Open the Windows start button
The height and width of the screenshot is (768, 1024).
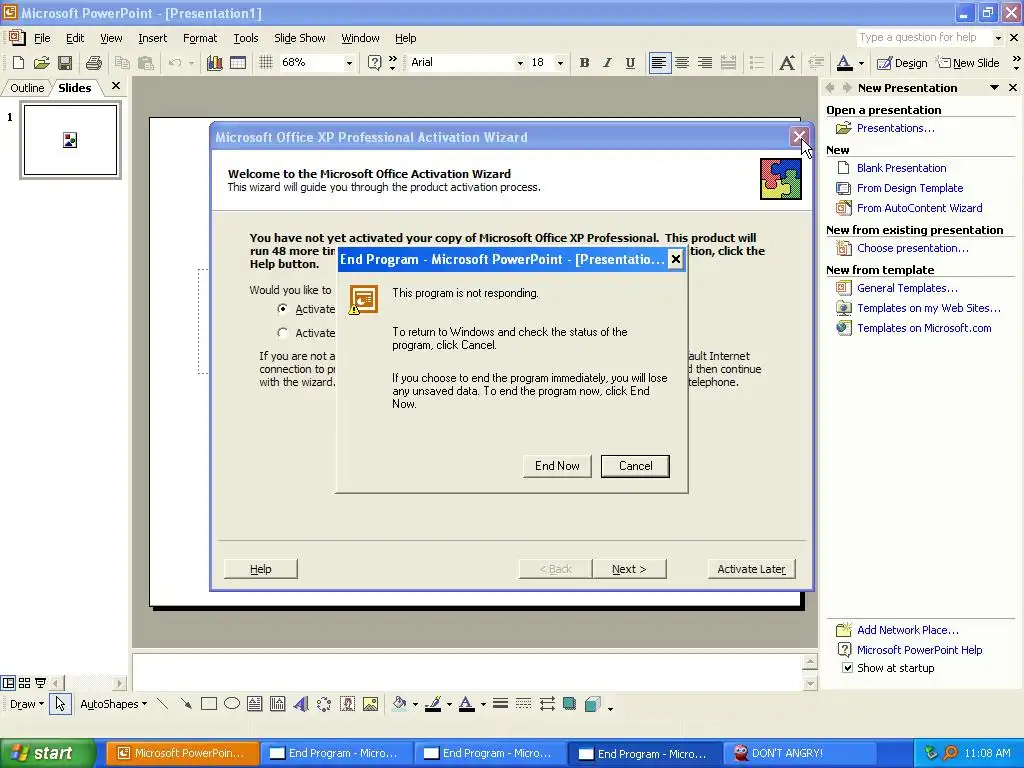(48, 753)
